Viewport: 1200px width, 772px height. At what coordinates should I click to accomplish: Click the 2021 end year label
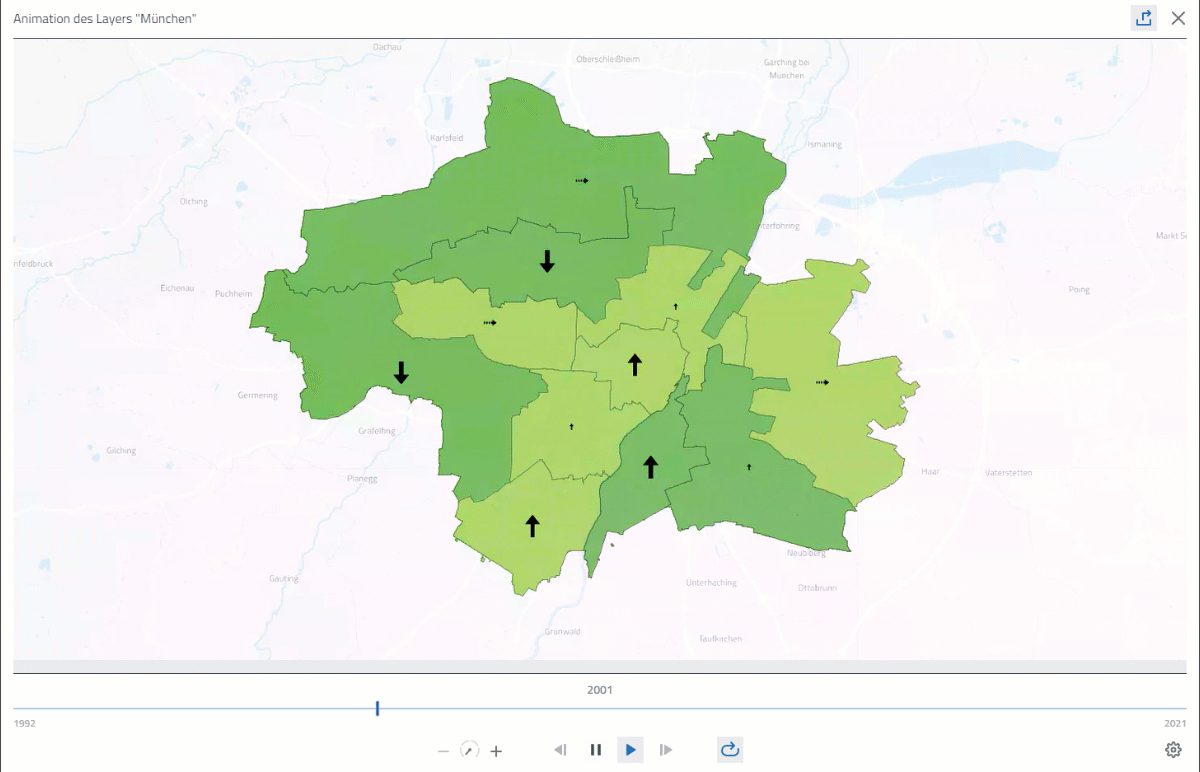point(1175,723)
